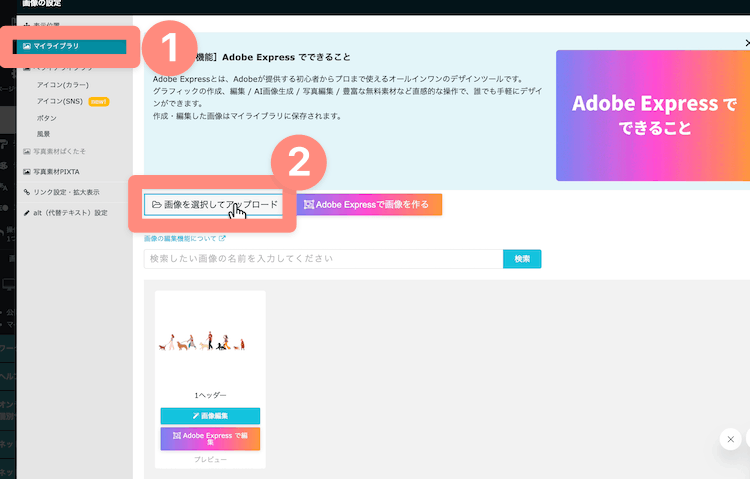Select アイコン(SNS) category
Viewport: 750px width, 479px height.
pyautogui.click(x=60, y=101)
